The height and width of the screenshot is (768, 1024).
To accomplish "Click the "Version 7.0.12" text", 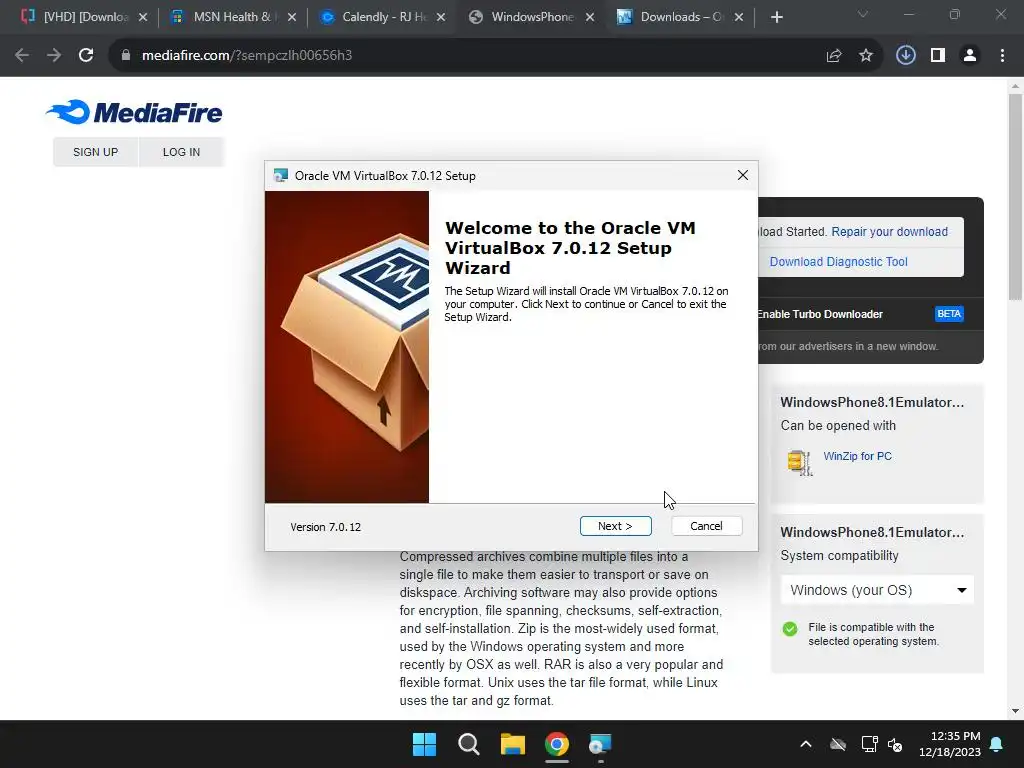I will [x=325, y=527].
